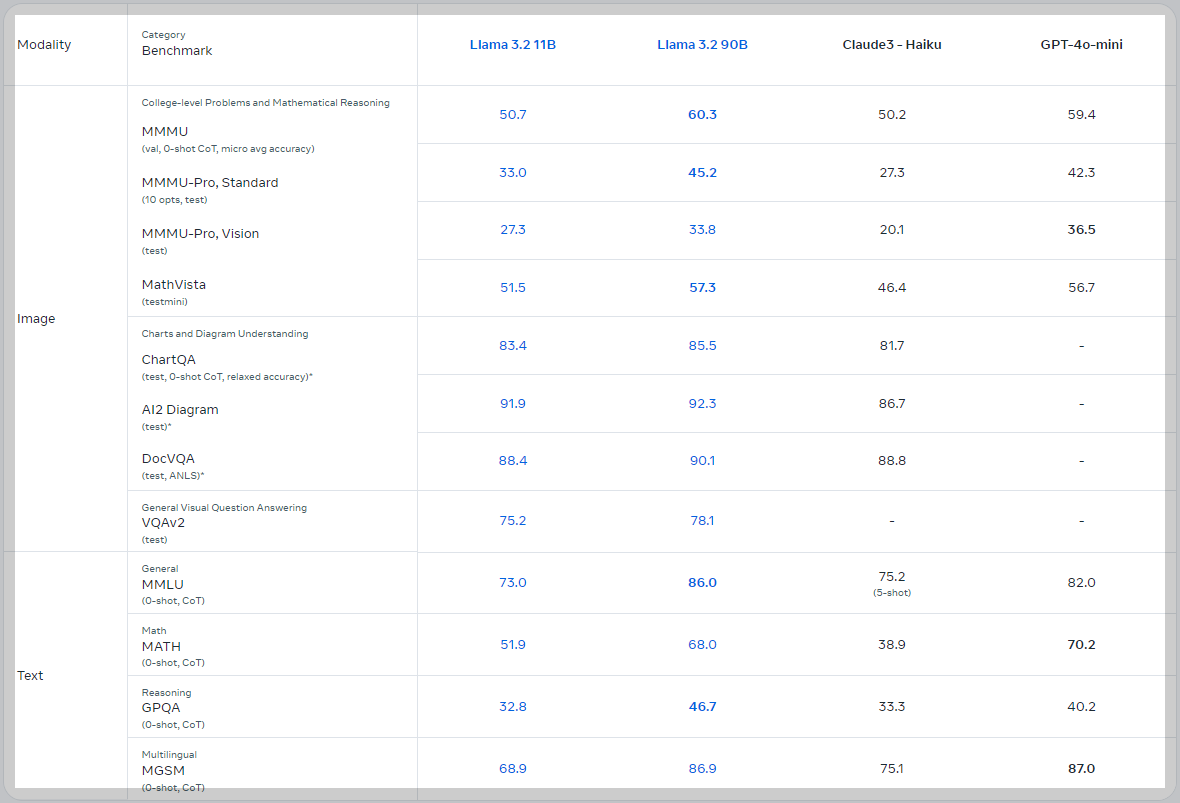Click the 46.7 GPQA value
This screenshot has height=803, width=1180.
[x=702, y=707]
